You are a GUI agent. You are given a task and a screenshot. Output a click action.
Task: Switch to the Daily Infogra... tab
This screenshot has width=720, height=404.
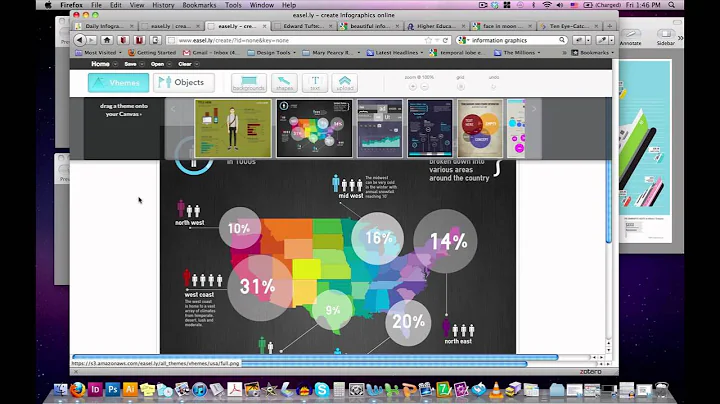(104, 26)
